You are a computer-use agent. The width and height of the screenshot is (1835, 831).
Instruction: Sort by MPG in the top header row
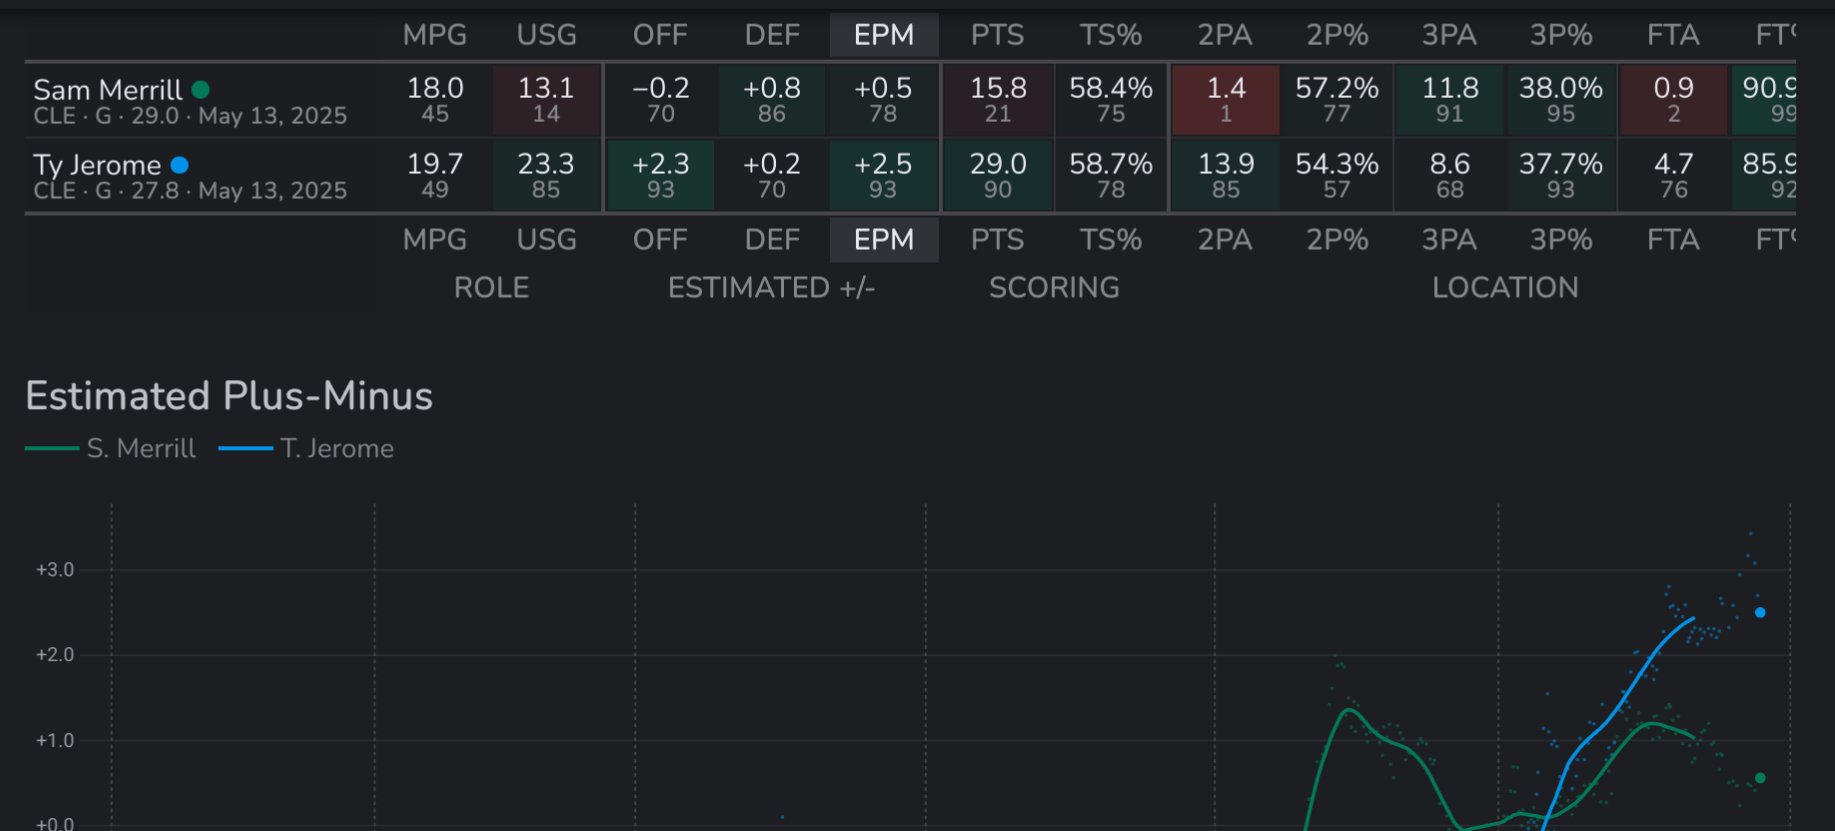pyautogui.click(x=435, y=36)
